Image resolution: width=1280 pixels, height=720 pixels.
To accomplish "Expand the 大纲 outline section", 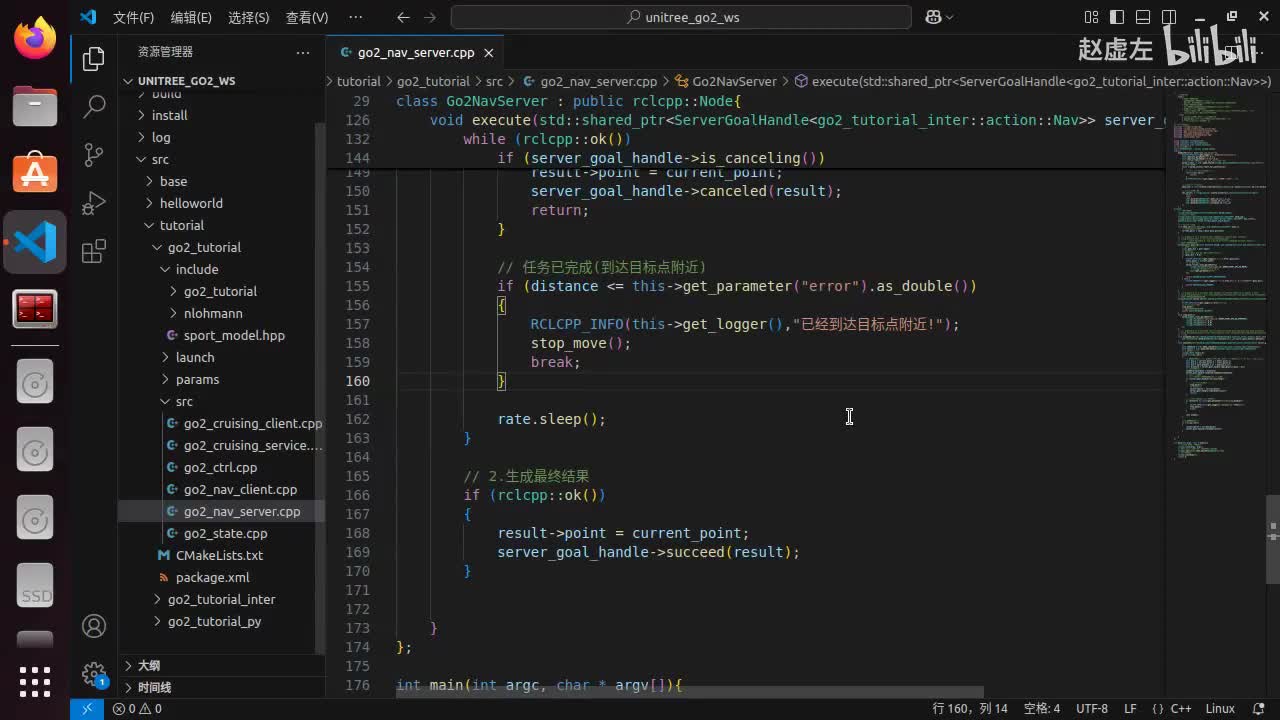I will [x=221, y=666].
